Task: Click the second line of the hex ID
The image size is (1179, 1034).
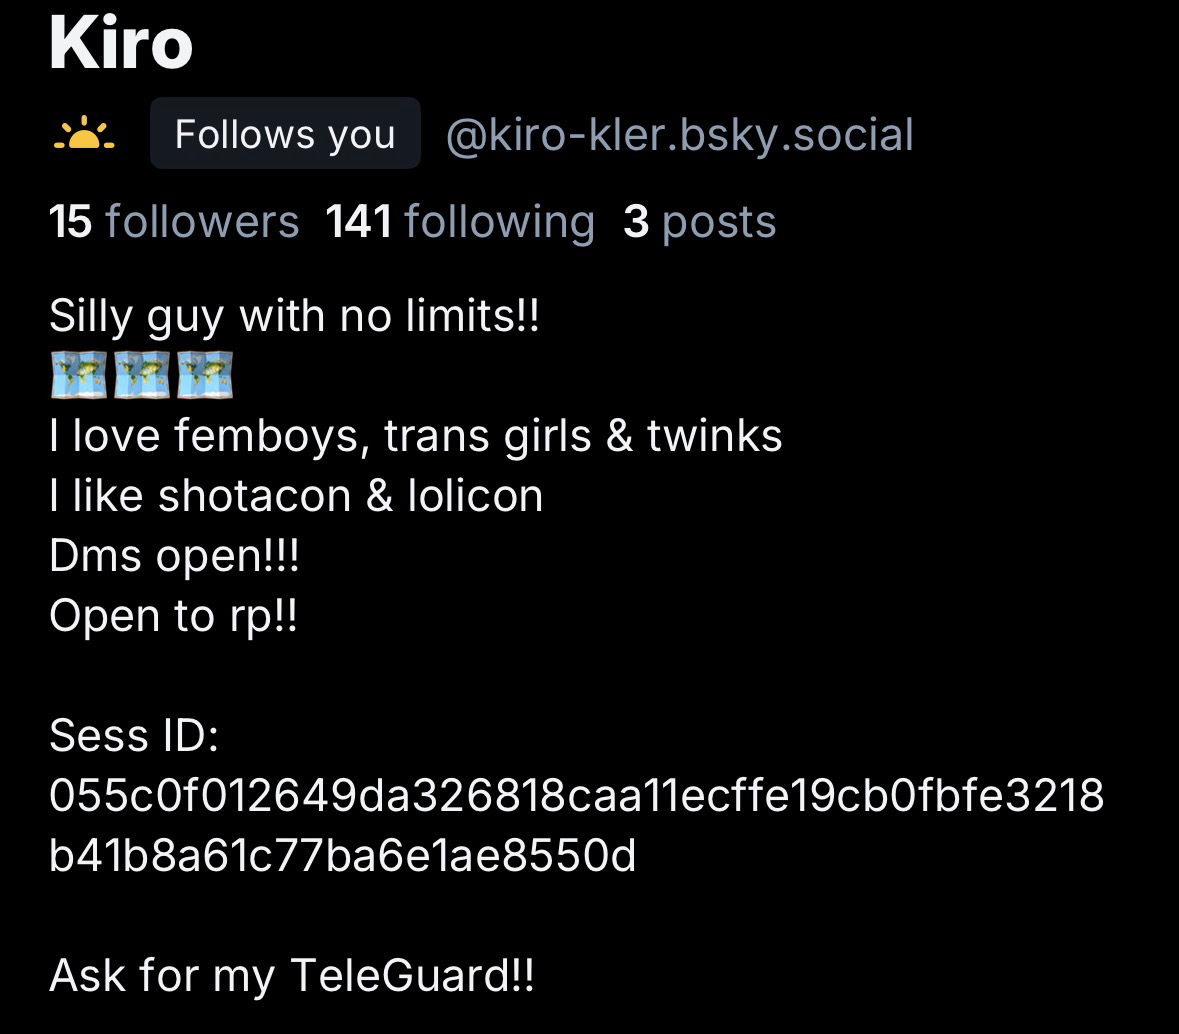Action: coord(343,856)
